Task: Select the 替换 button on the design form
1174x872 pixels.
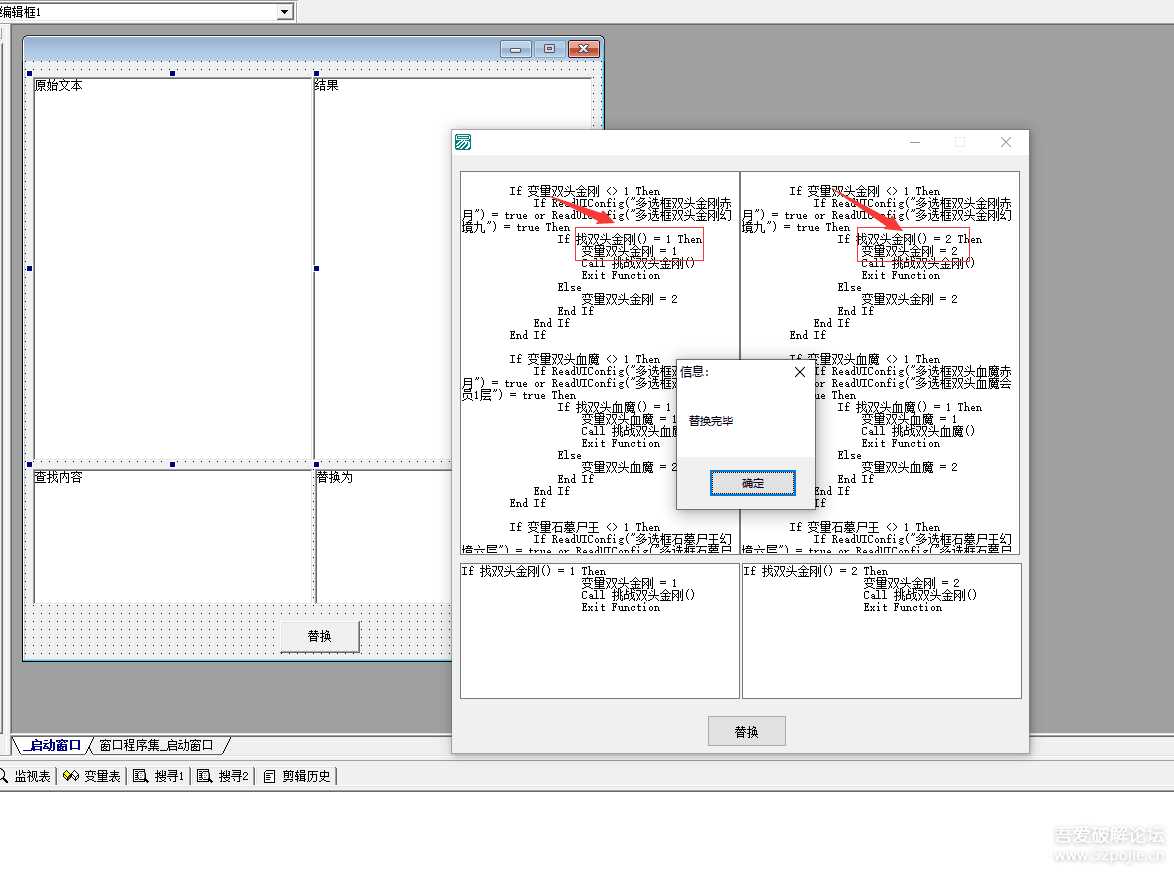Action: point(319,636)
